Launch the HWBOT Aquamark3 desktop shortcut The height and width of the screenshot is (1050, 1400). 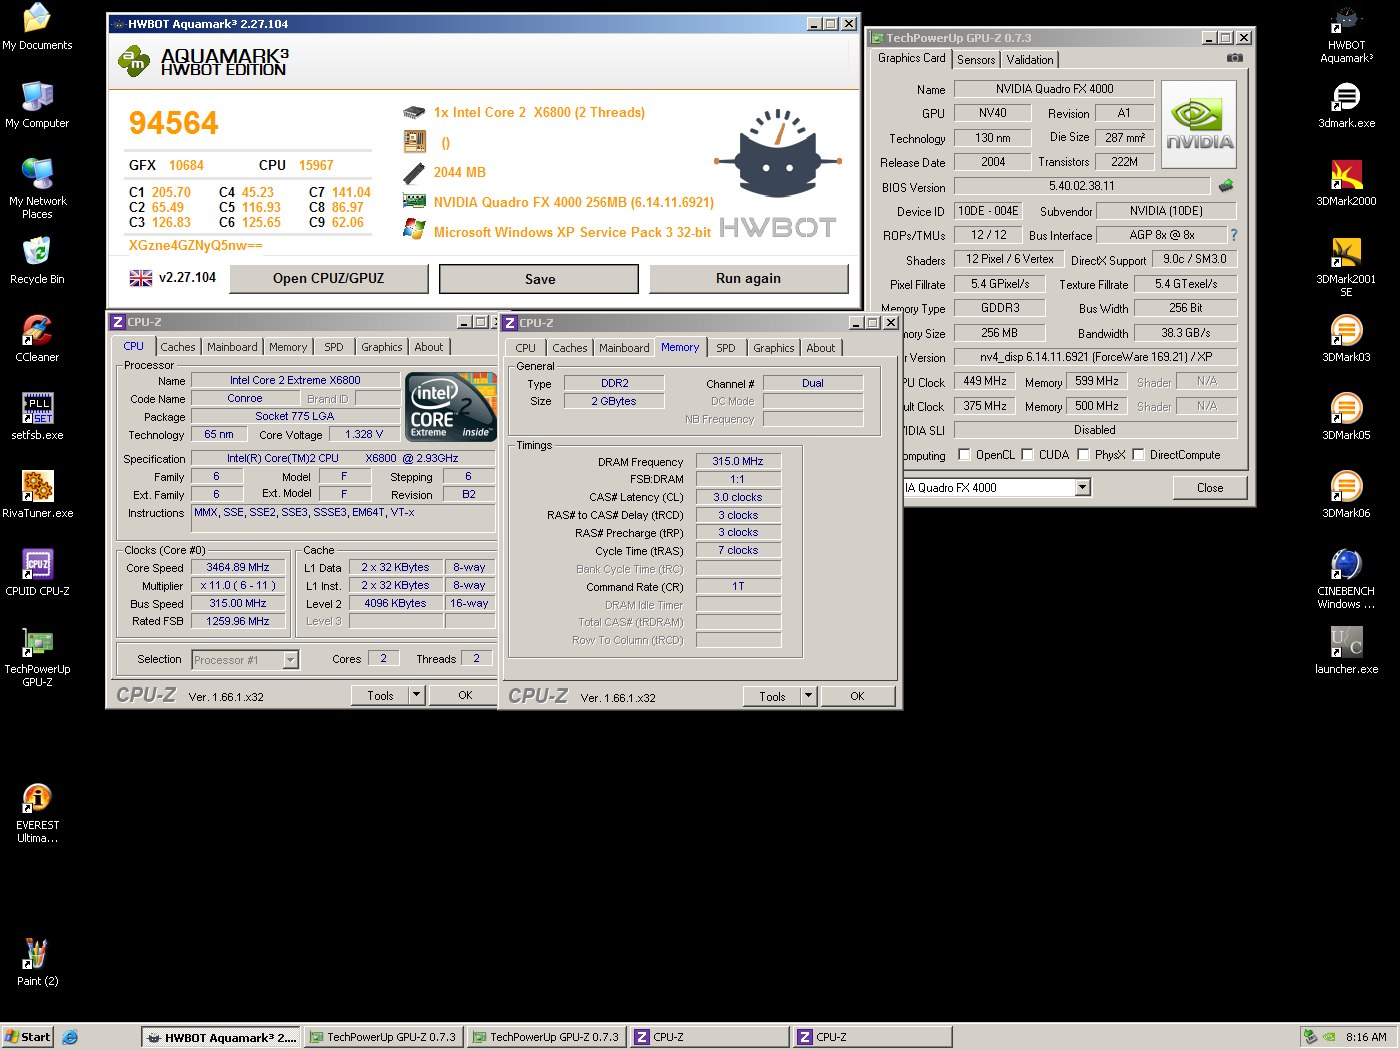1346,33
